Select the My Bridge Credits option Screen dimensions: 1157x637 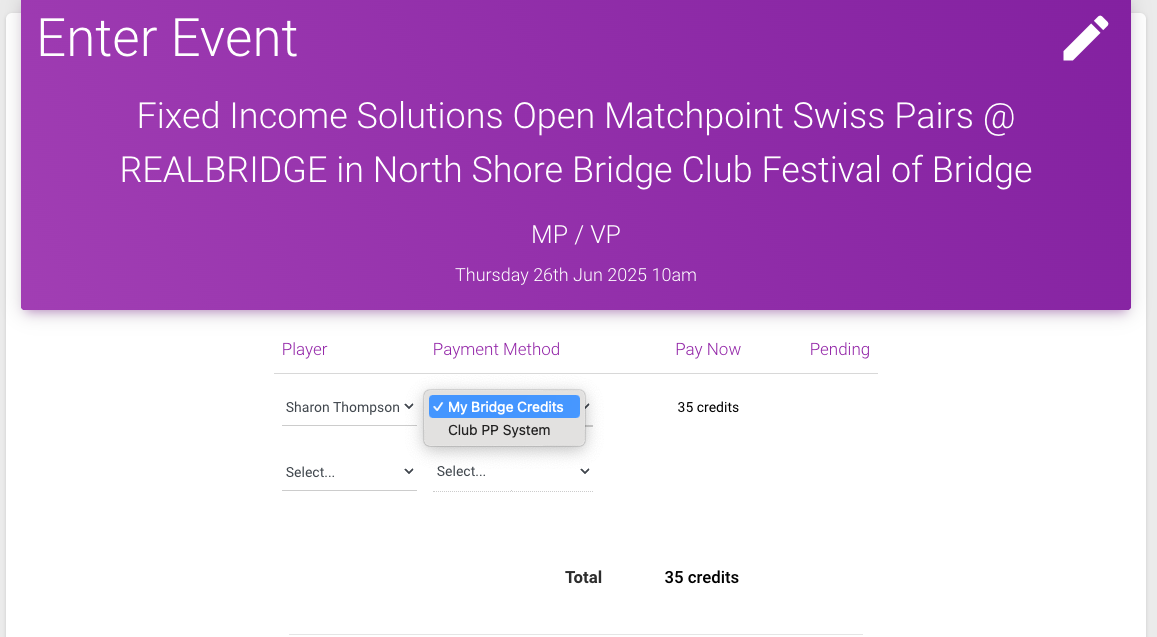pyautogui.click(x=505, y=407)
